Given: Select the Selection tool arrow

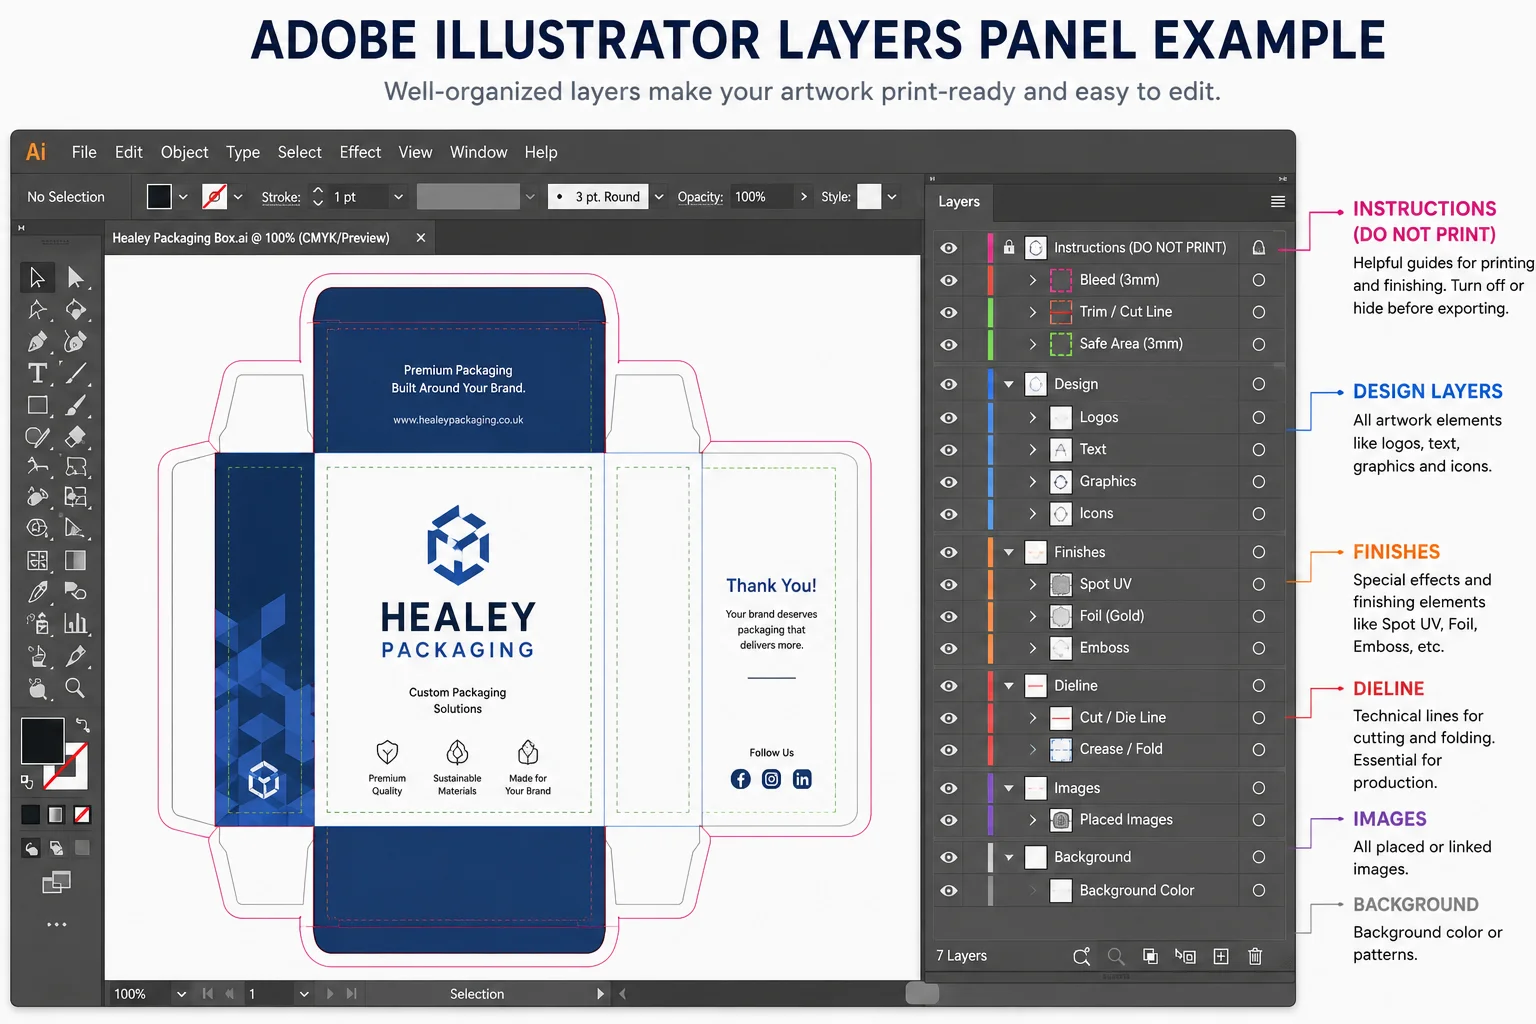Looking at the screenshot, I should coord(37,277).
